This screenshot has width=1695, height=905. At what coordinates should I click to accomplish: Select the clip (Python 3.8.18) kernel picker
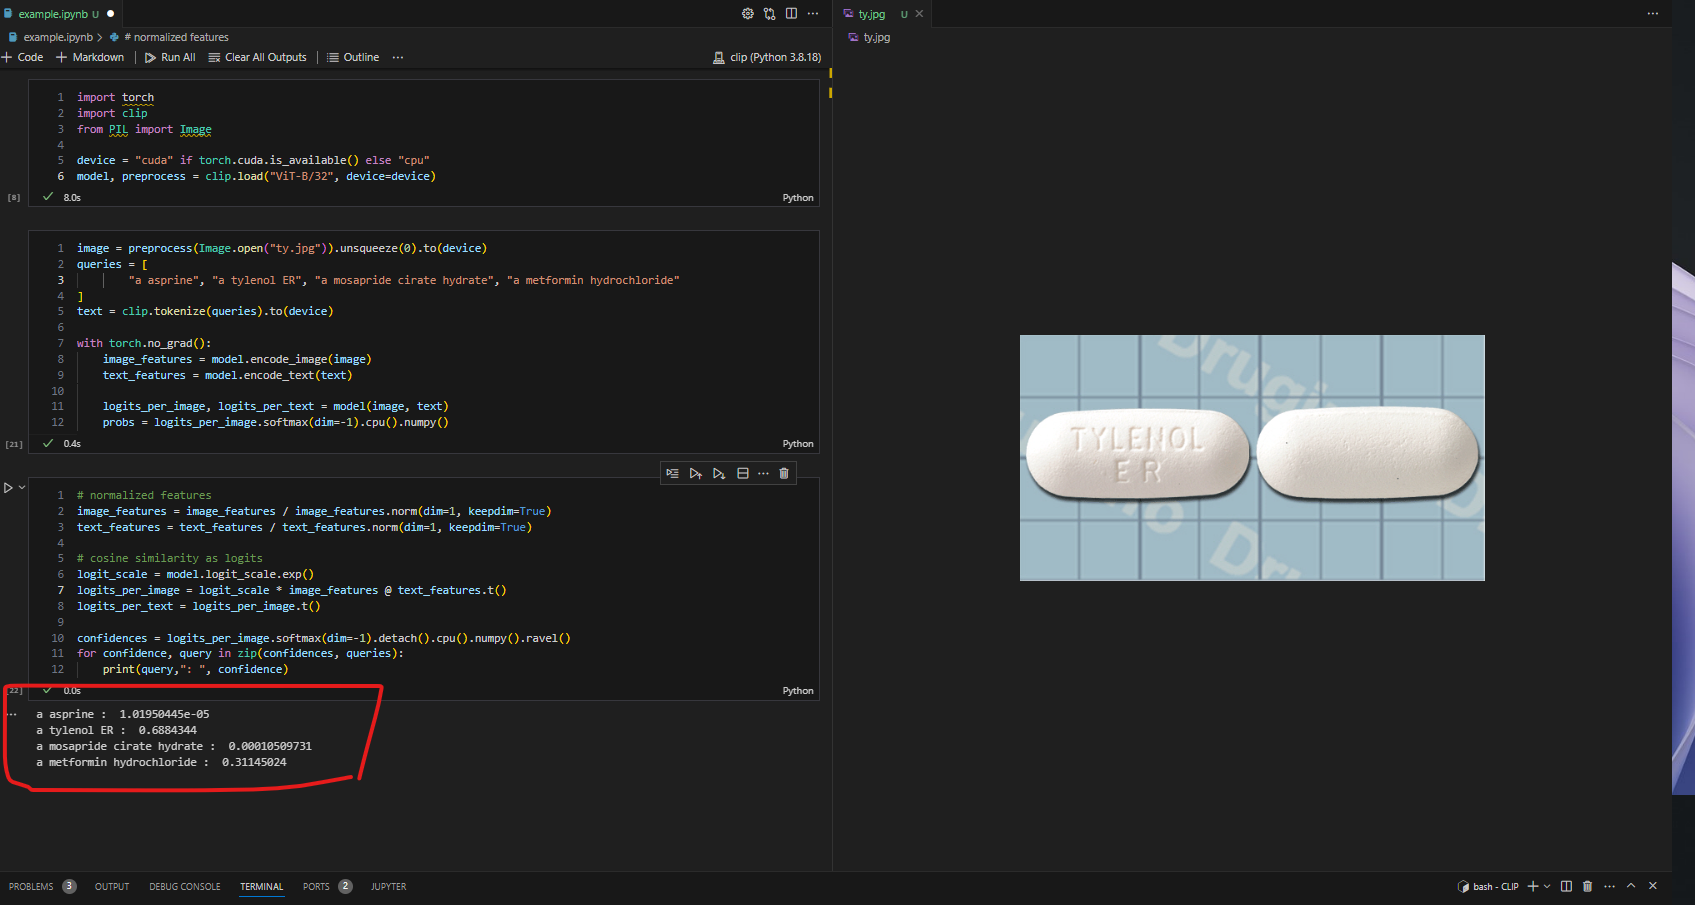[767, 57]
